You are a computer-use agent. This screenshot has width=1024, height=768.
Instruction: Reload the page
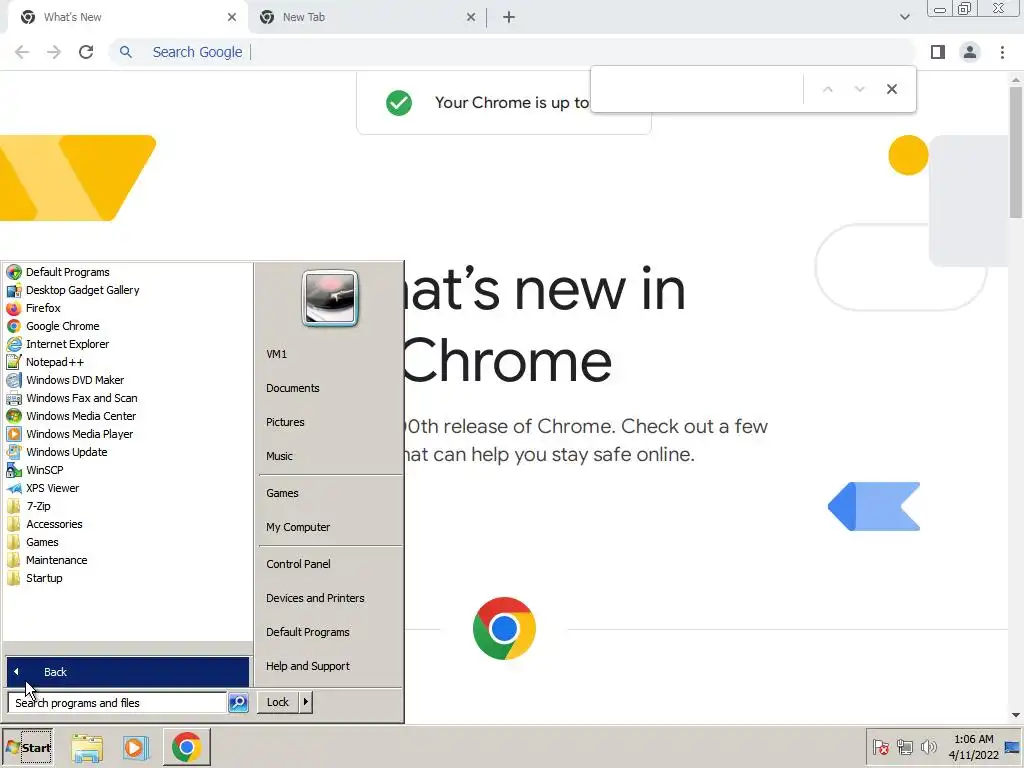86,52
